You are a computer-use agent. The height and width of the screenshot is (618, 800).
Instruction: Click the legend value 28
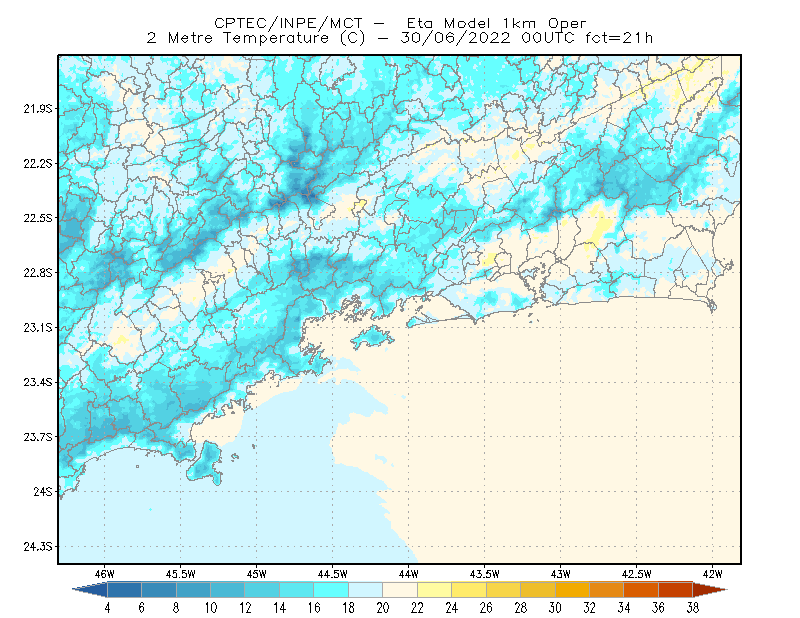521,608
